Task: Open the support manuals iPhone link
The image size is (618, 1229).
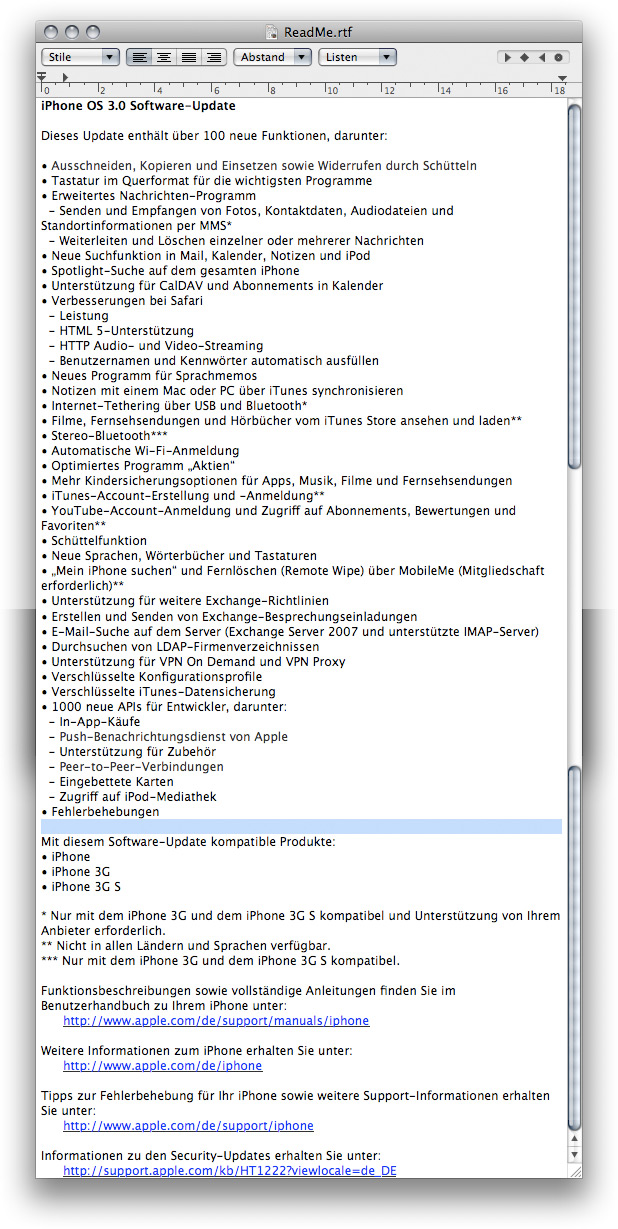Action: tap(216, 1021)
